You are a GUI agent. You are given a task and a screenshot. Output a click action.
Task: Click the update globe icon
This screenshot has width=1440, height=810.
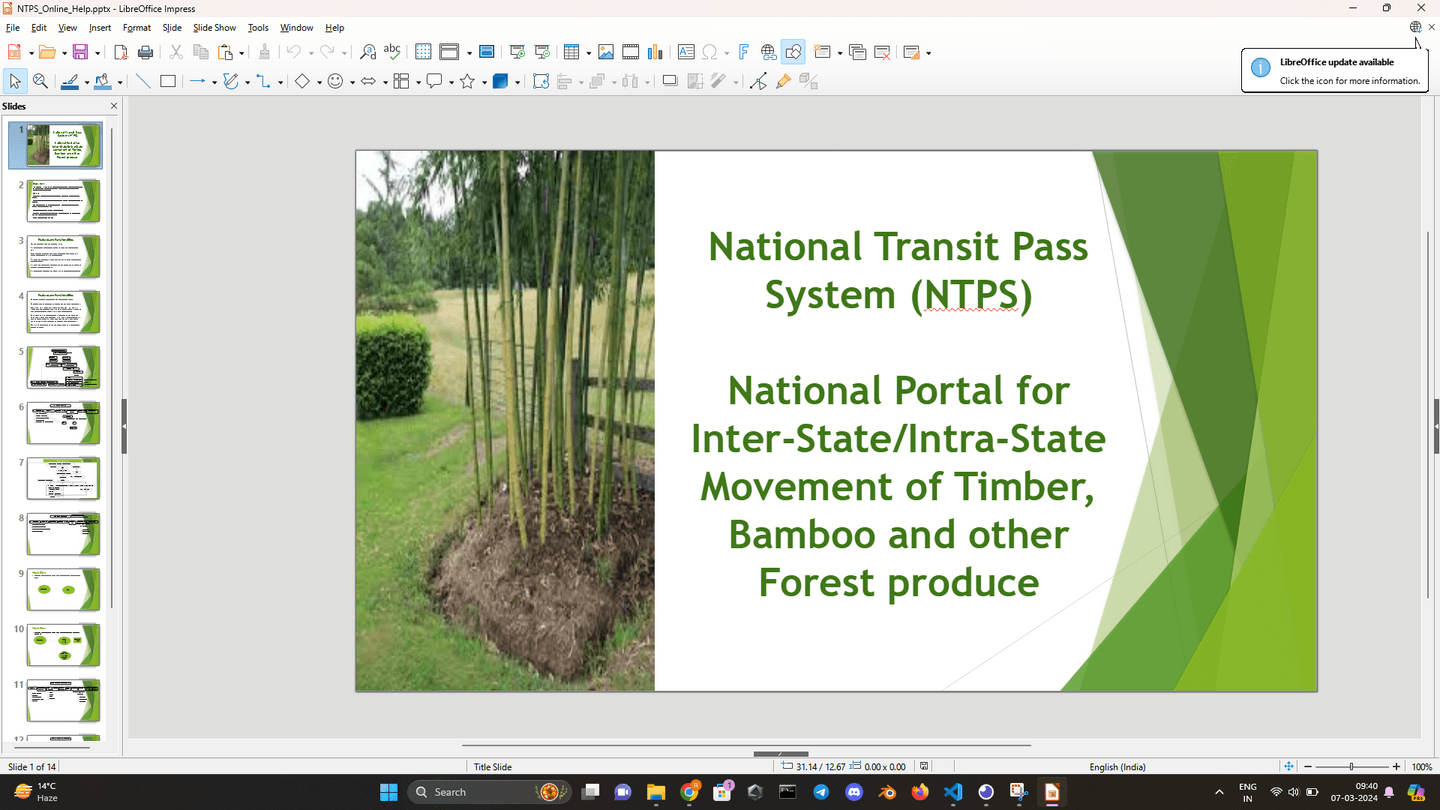pos(1415,28)
